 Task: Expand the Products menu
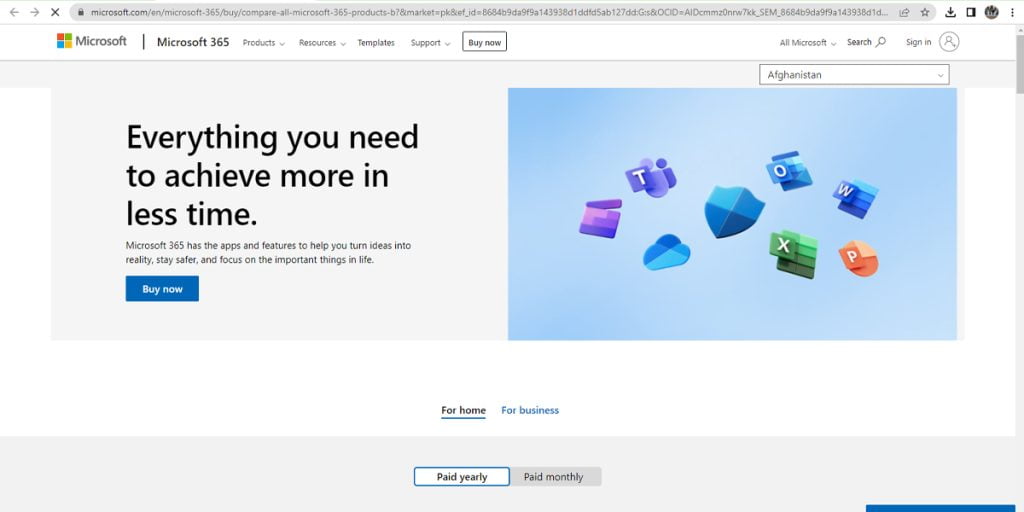click(x=264, y=42)
